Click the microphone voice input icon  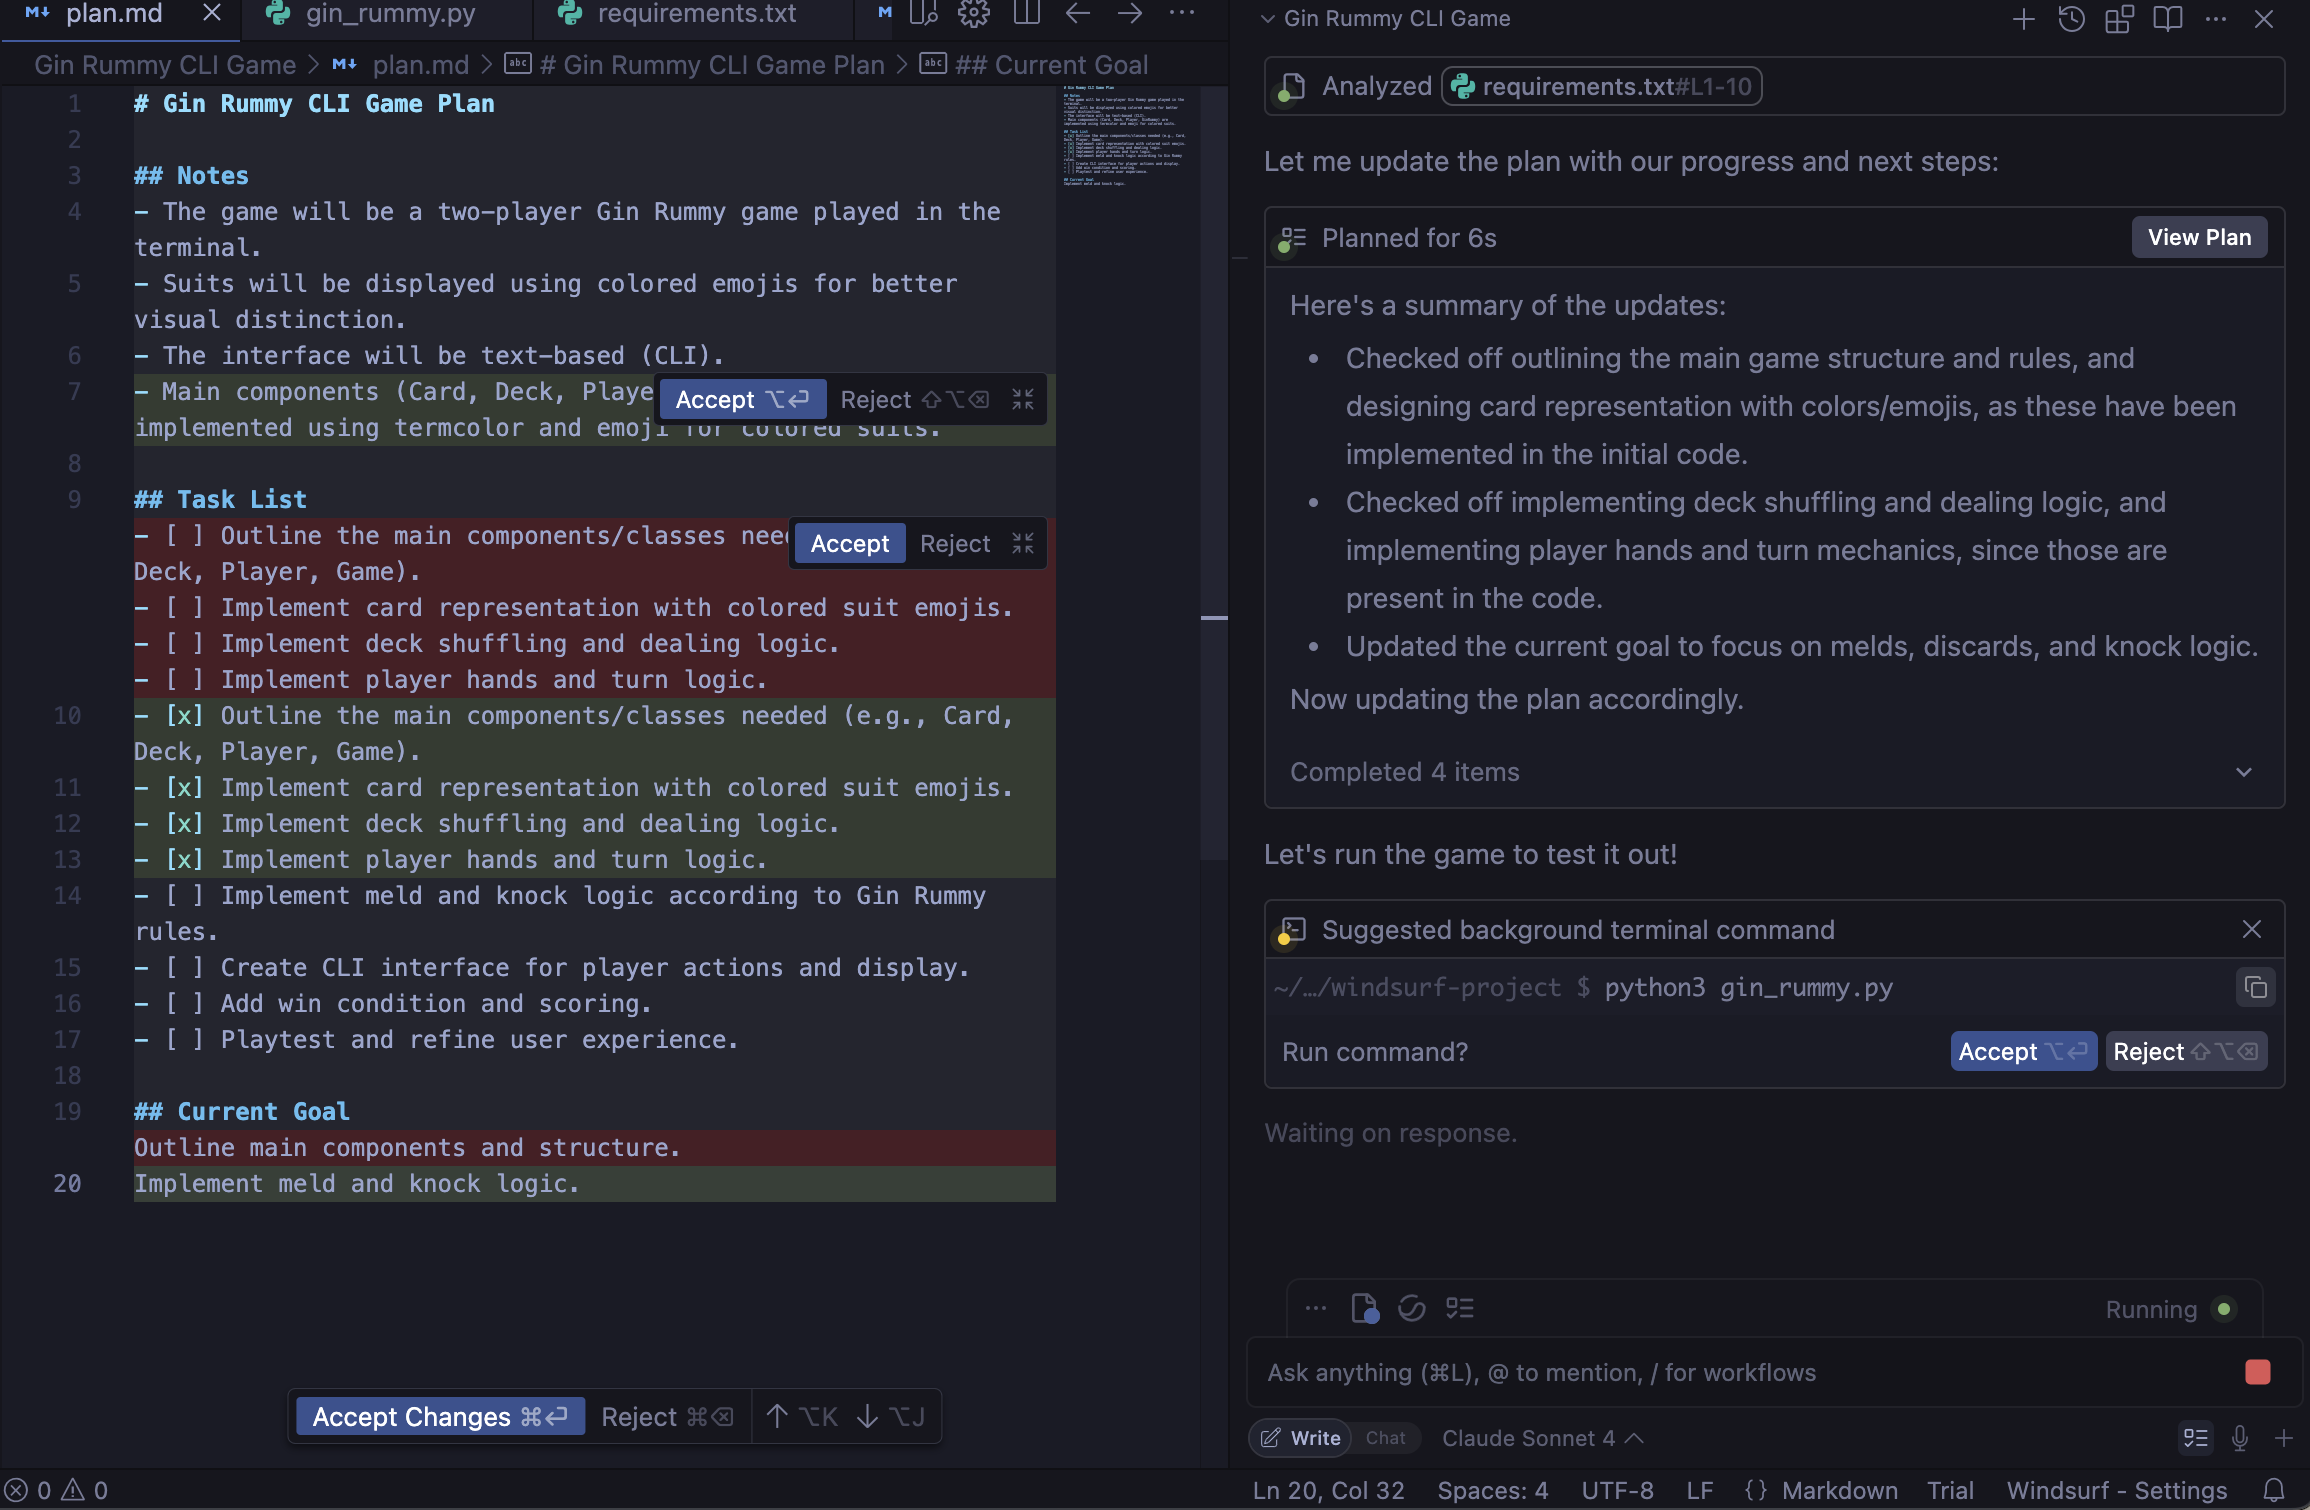[x=2240, y=1438]
